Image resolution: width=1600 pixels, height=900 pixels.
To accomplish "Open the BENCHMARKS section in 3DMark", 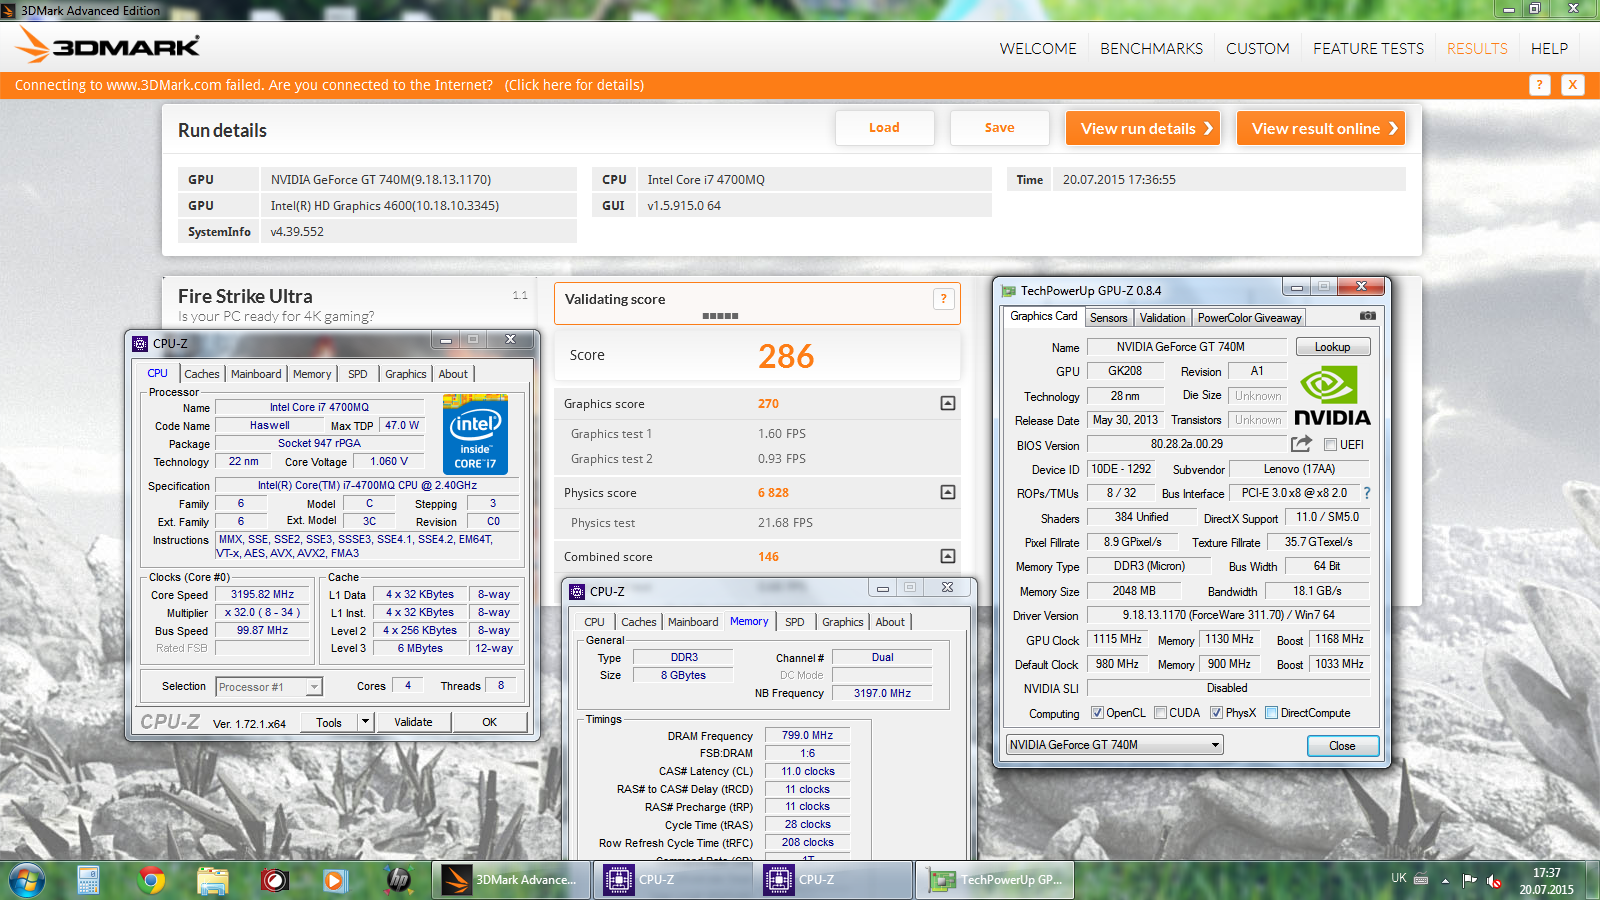I will click(1151, 48).
